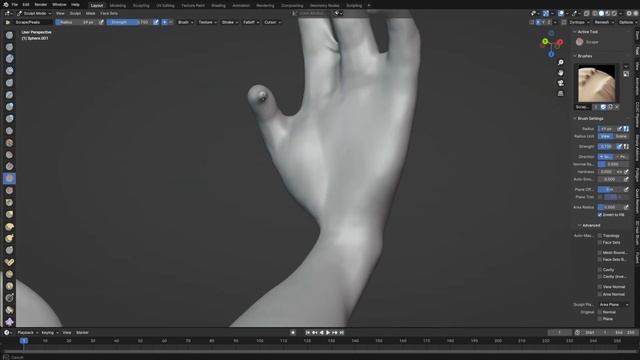The width and height of the screenshot is (640, 360).
Task: Enable the Face Sets auto-masking checkbox
Action: tap(600, 242)
